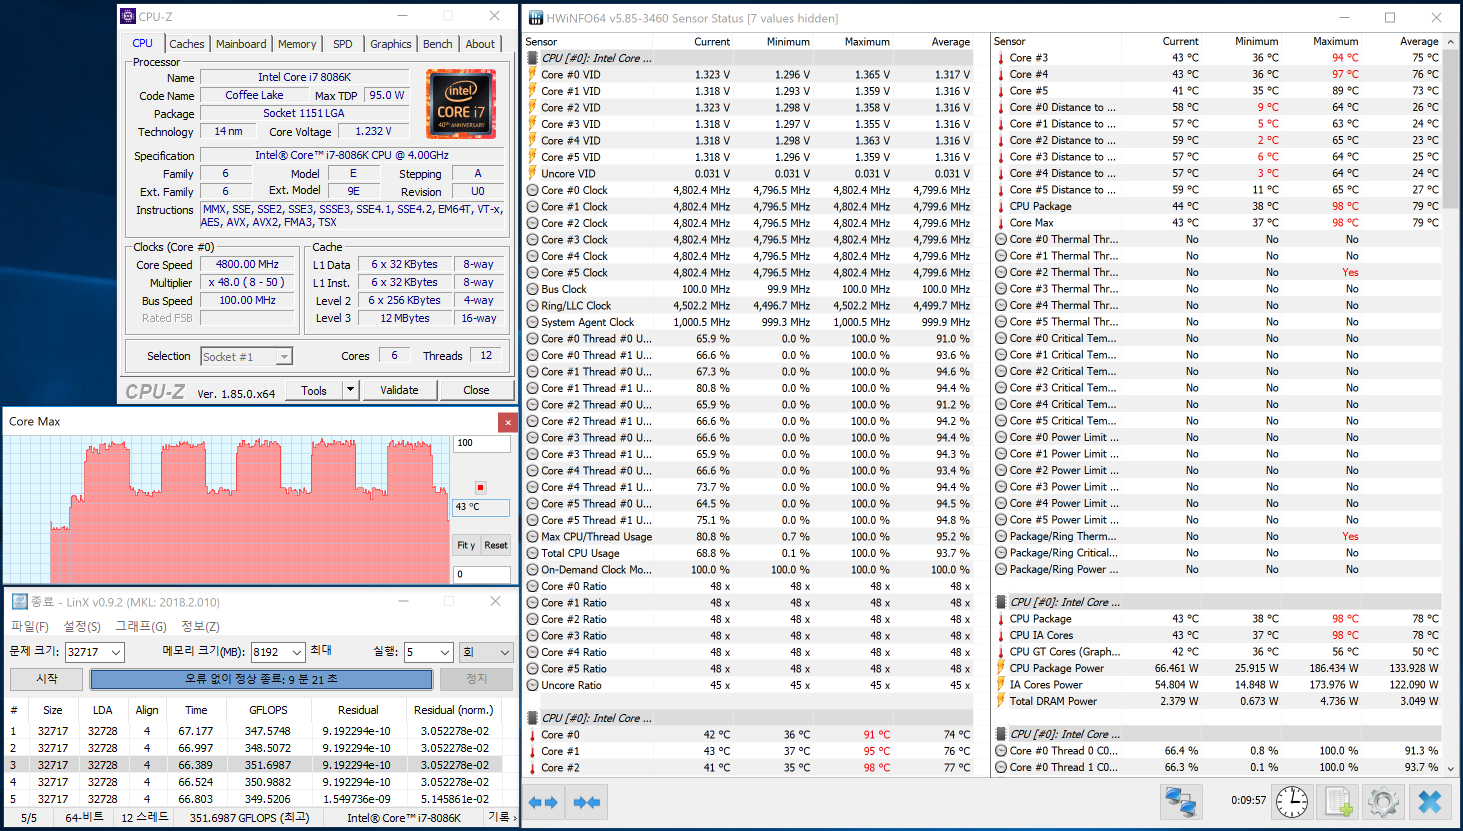
Task: Open the Tools dropdown arrow in CPU-Z
Action: tap(350, 390)
